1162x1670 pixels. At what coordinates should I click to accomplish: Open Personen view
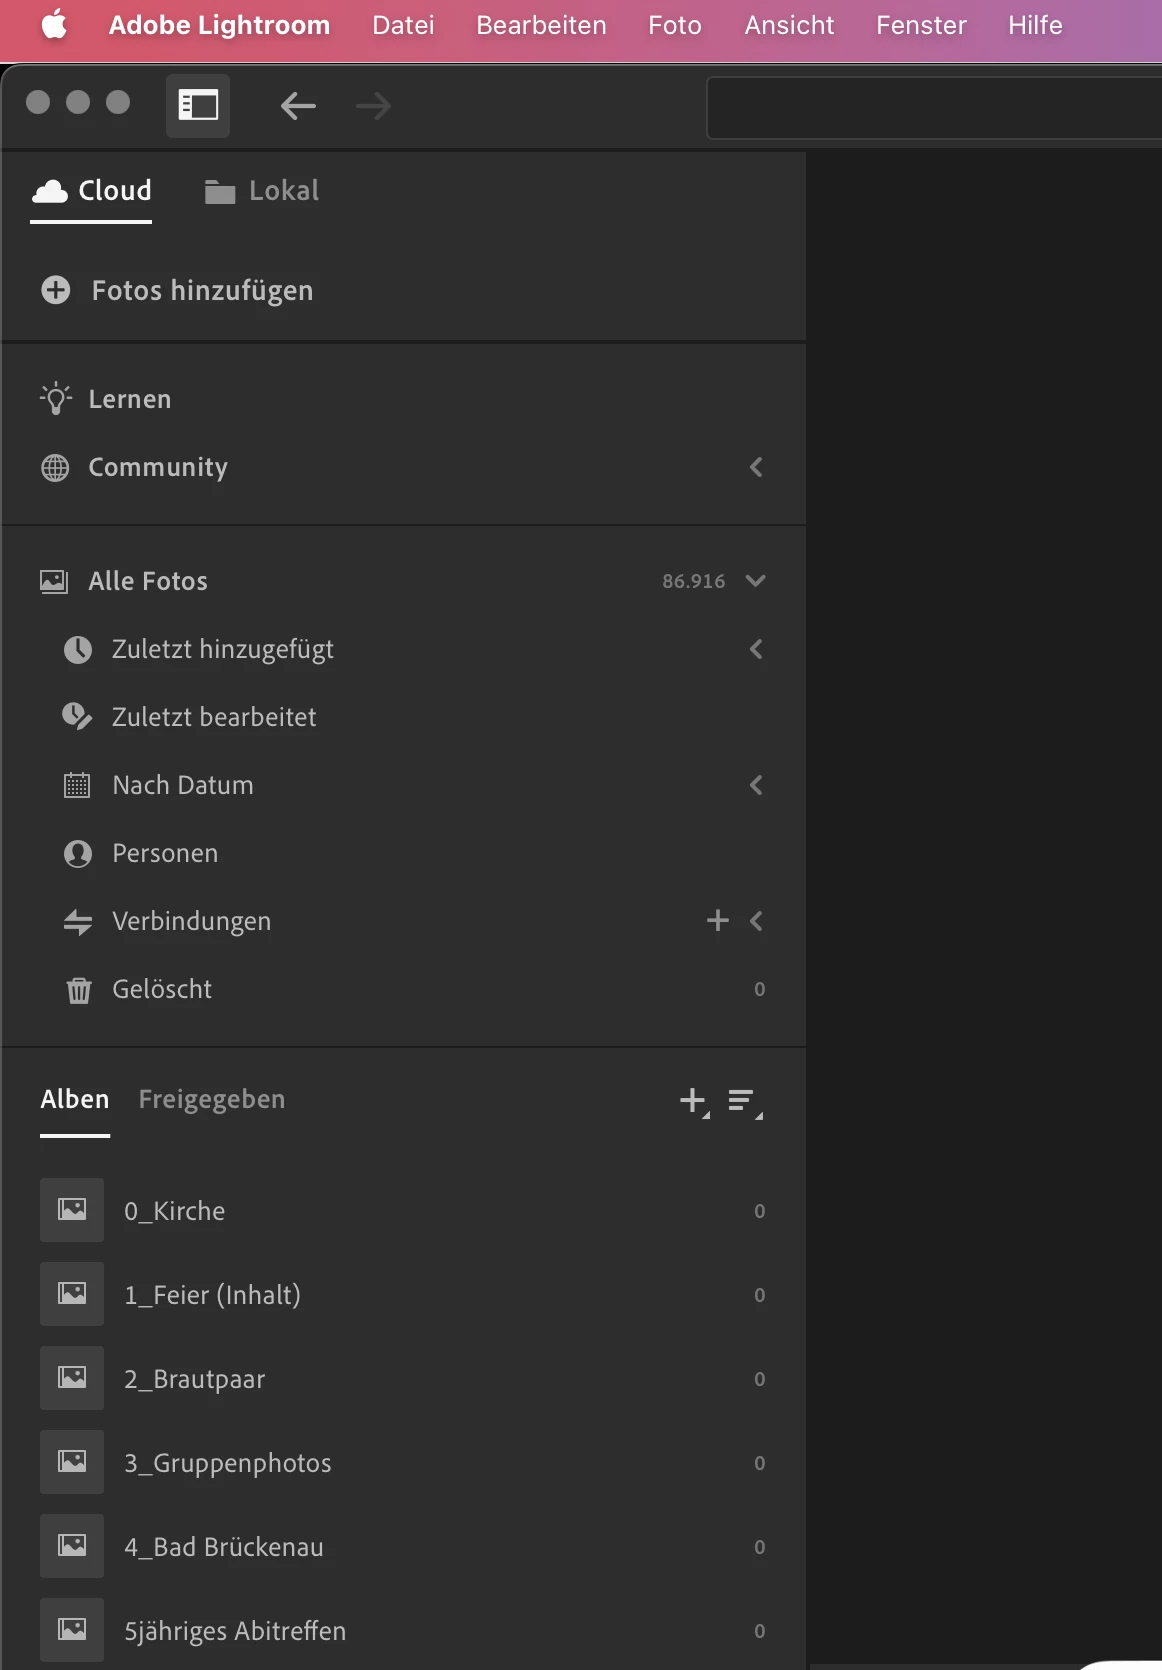pos(165,853)
